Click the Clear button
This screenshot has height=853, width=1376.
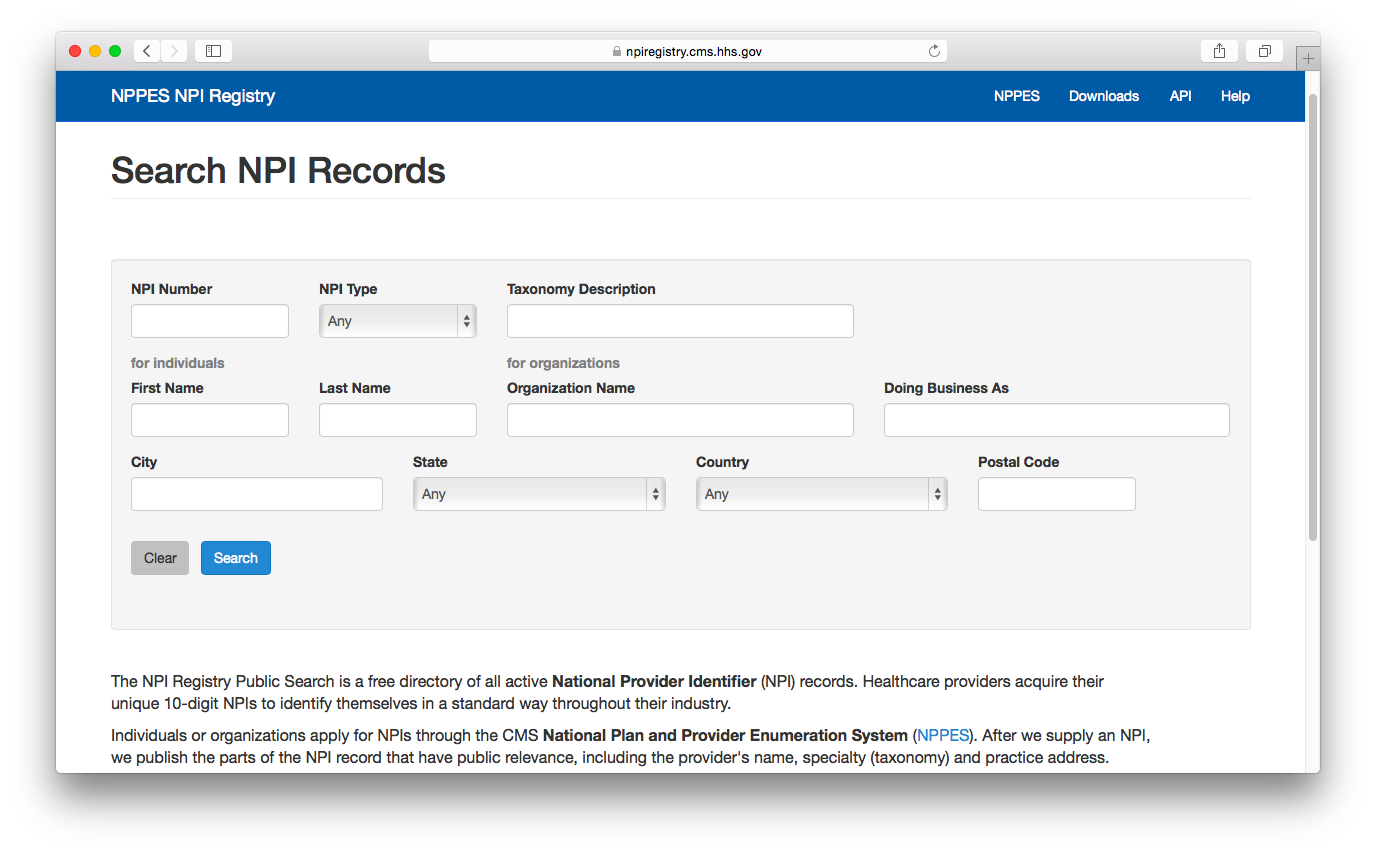(159, 557)
